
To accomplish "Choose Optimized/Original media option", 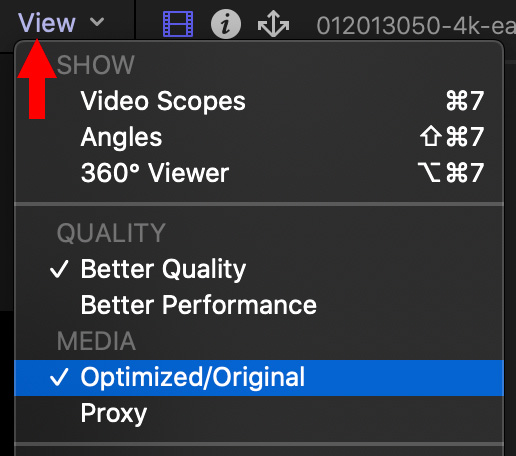I will click(259, 378).
